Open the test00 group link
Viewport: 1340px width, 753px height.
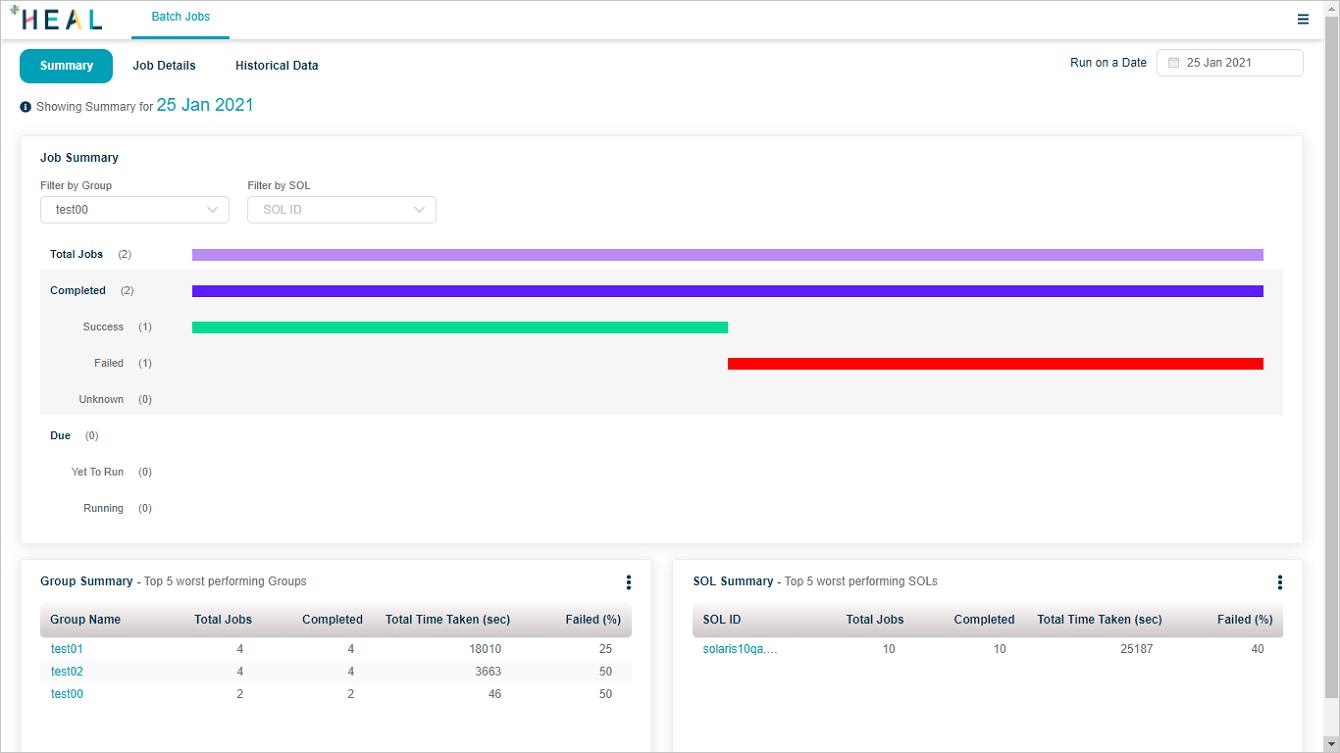click(67, 694)
